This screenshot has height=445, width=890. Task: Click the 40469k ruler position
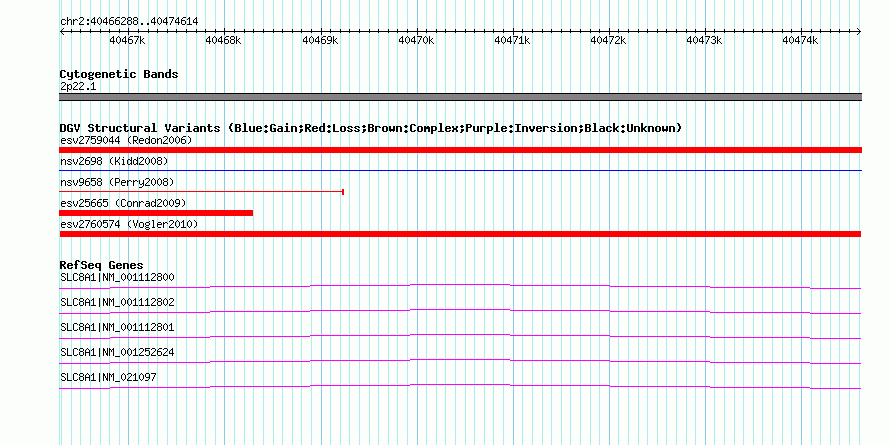coord(321,40)
